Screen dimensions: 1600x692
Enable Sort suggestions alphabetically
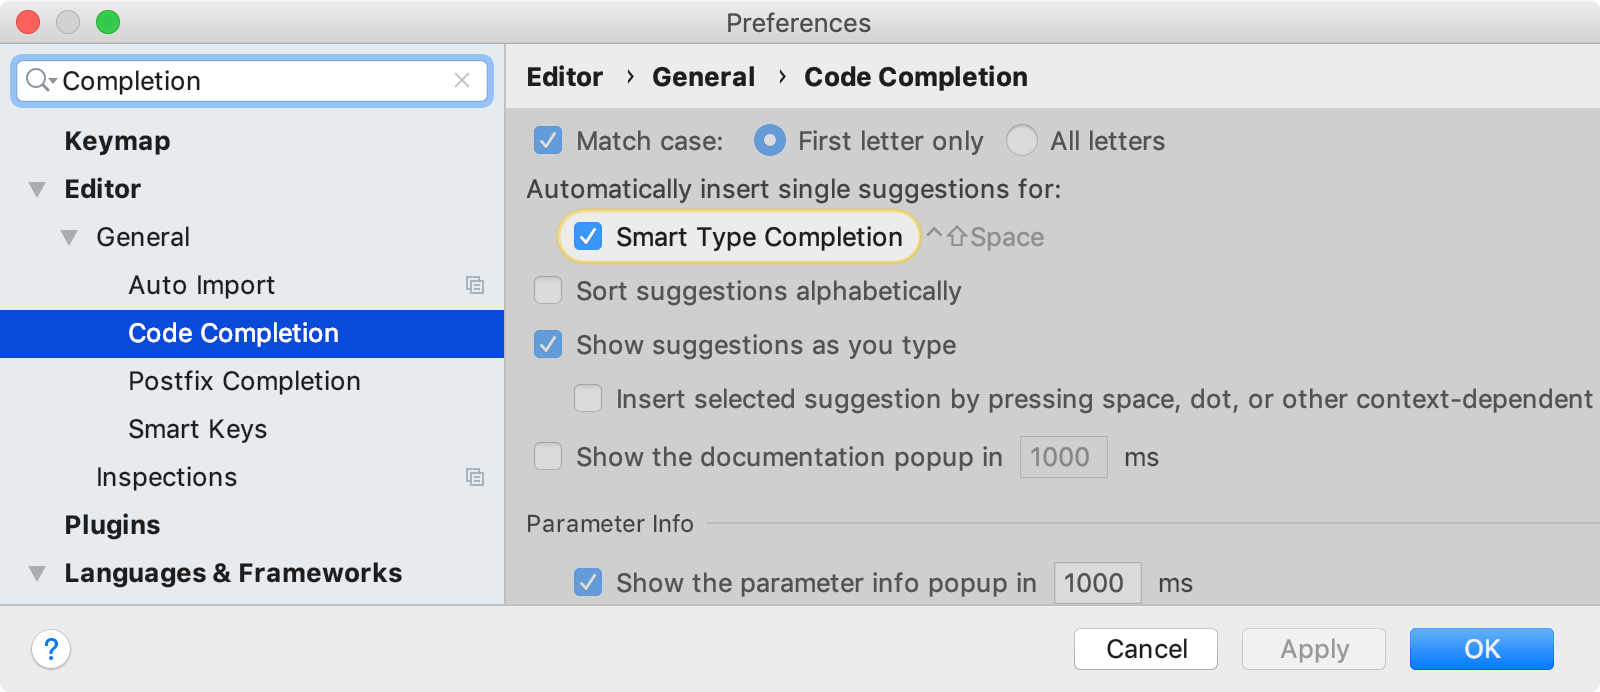pos(547,291)
